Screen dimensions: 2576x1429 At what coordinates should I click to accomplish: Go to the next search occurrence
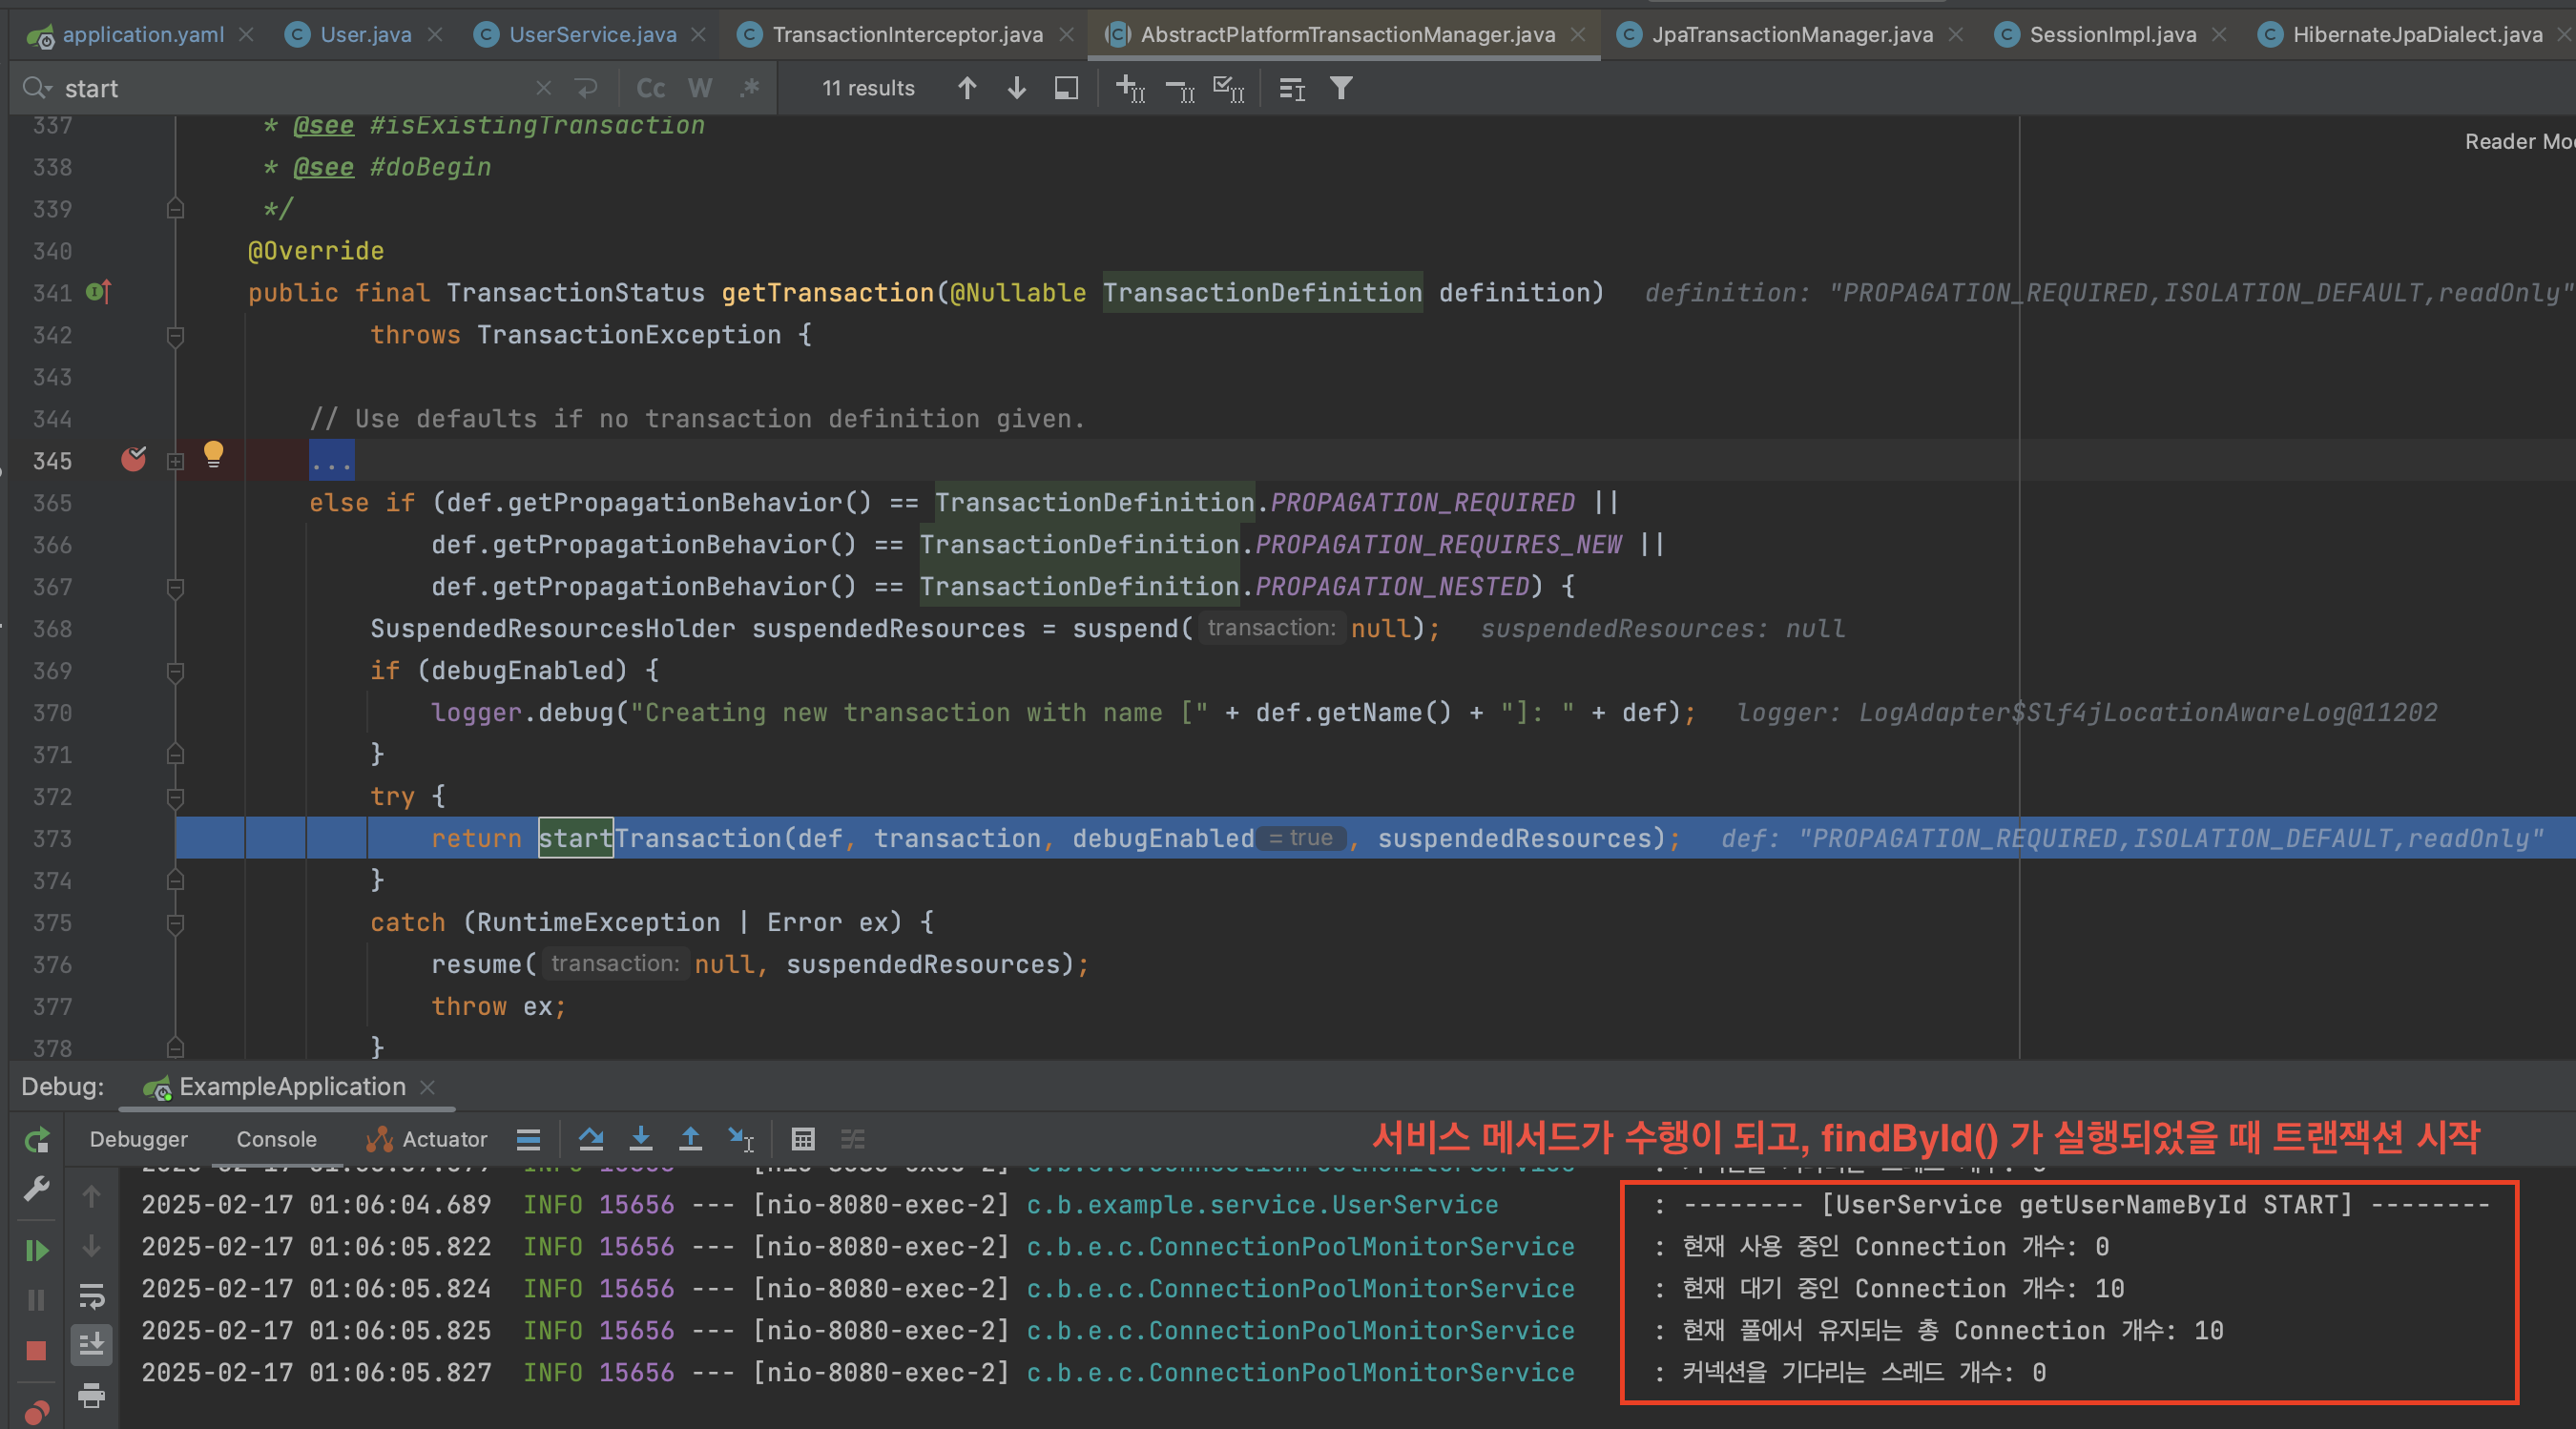click(x=1016, y=89)
